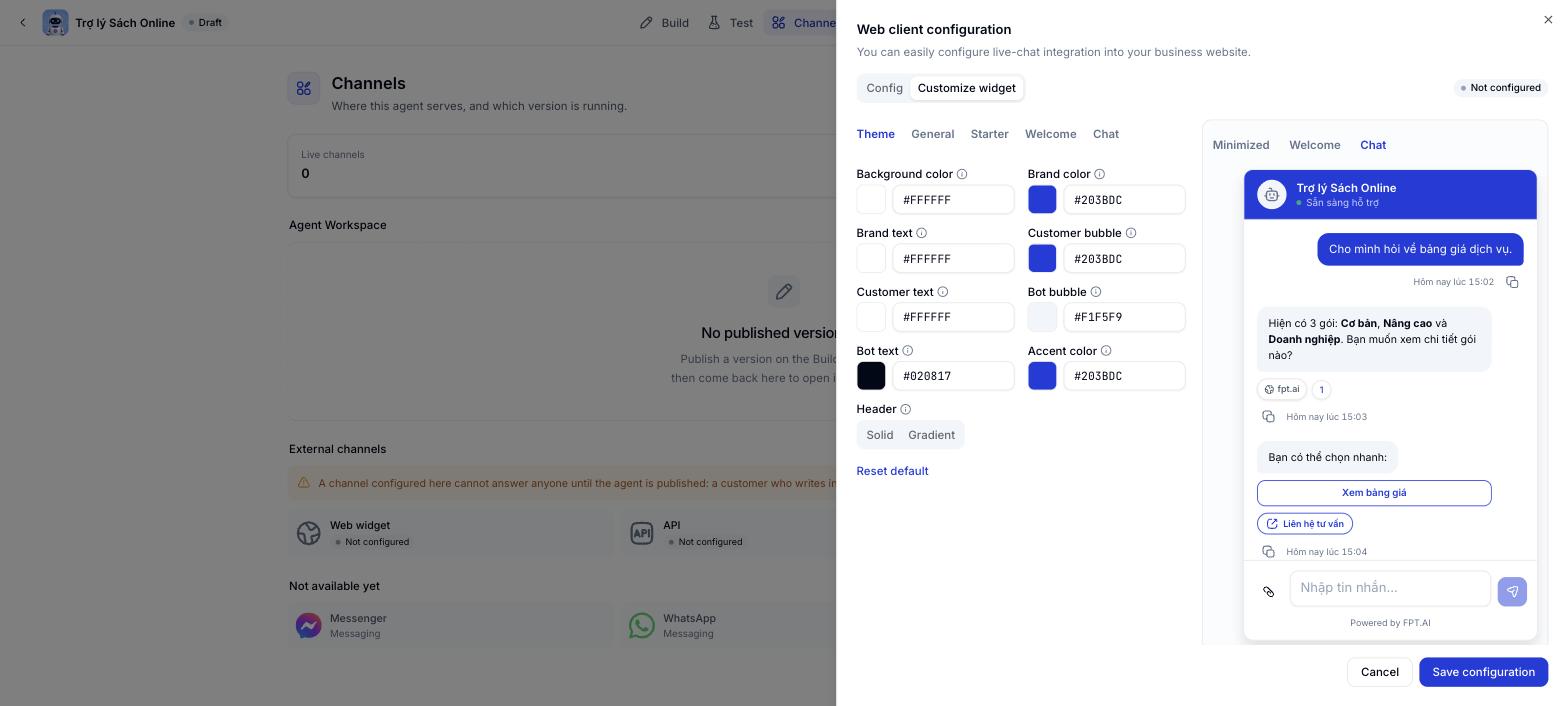Click the Nhập tin nhắn message input
Screen dimensions: 1568x706
click(1390, 589)
